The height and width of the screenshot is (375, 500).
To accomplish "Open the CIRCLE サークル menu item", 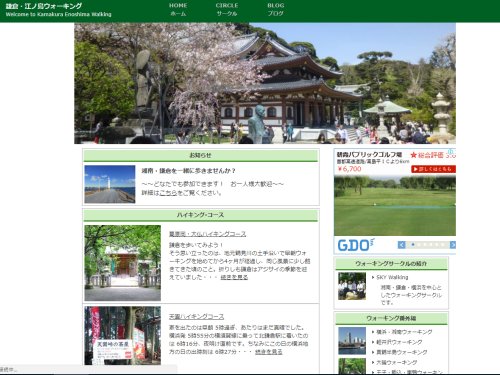I will click(227, 10).
